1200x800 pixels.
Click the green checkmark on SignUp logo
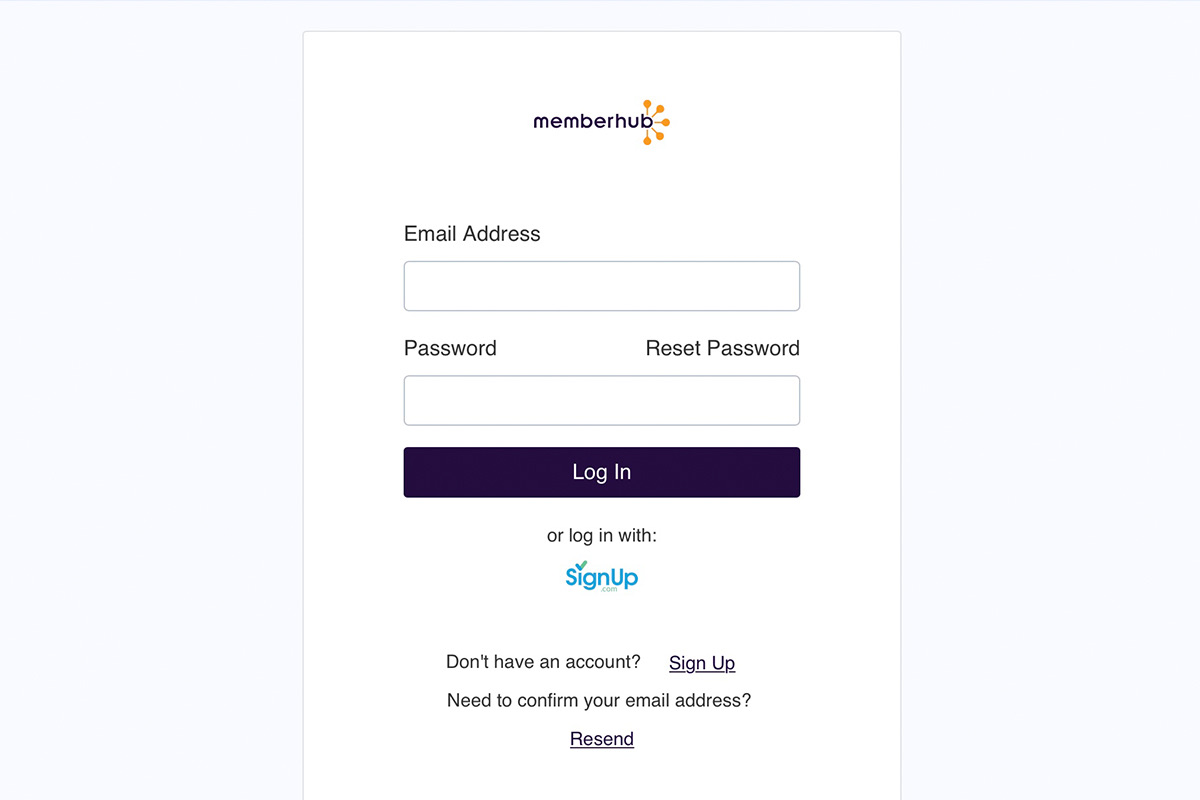(x=581, y=565)
